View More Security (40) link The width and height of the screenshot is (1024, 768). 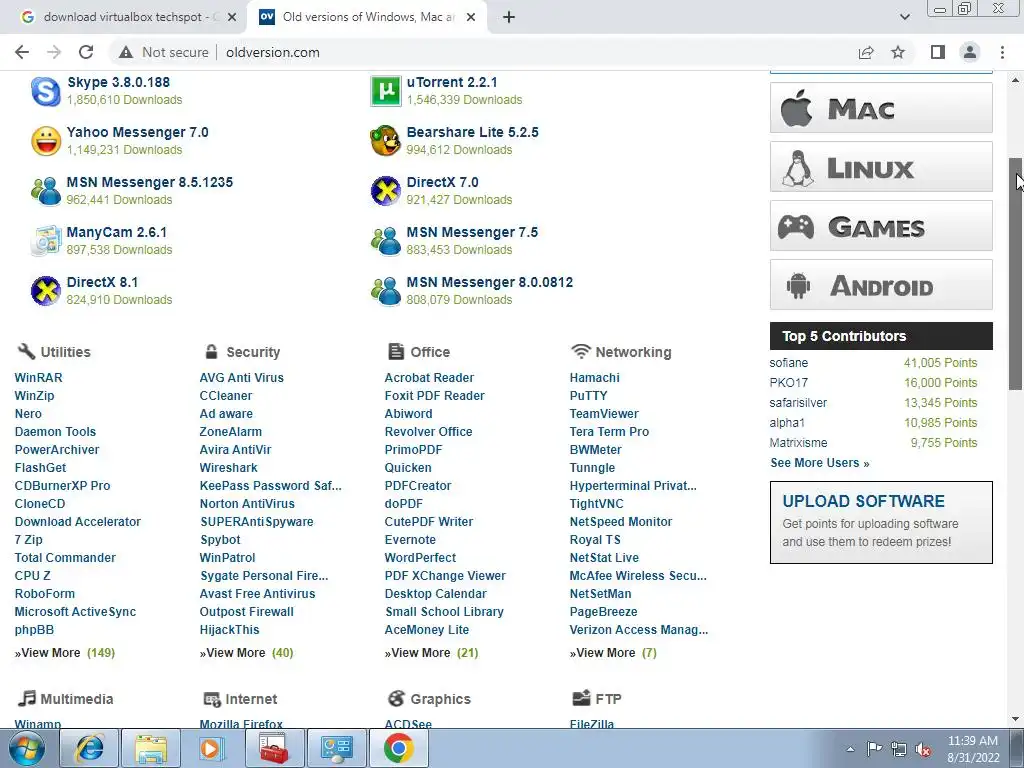[246, 652]
